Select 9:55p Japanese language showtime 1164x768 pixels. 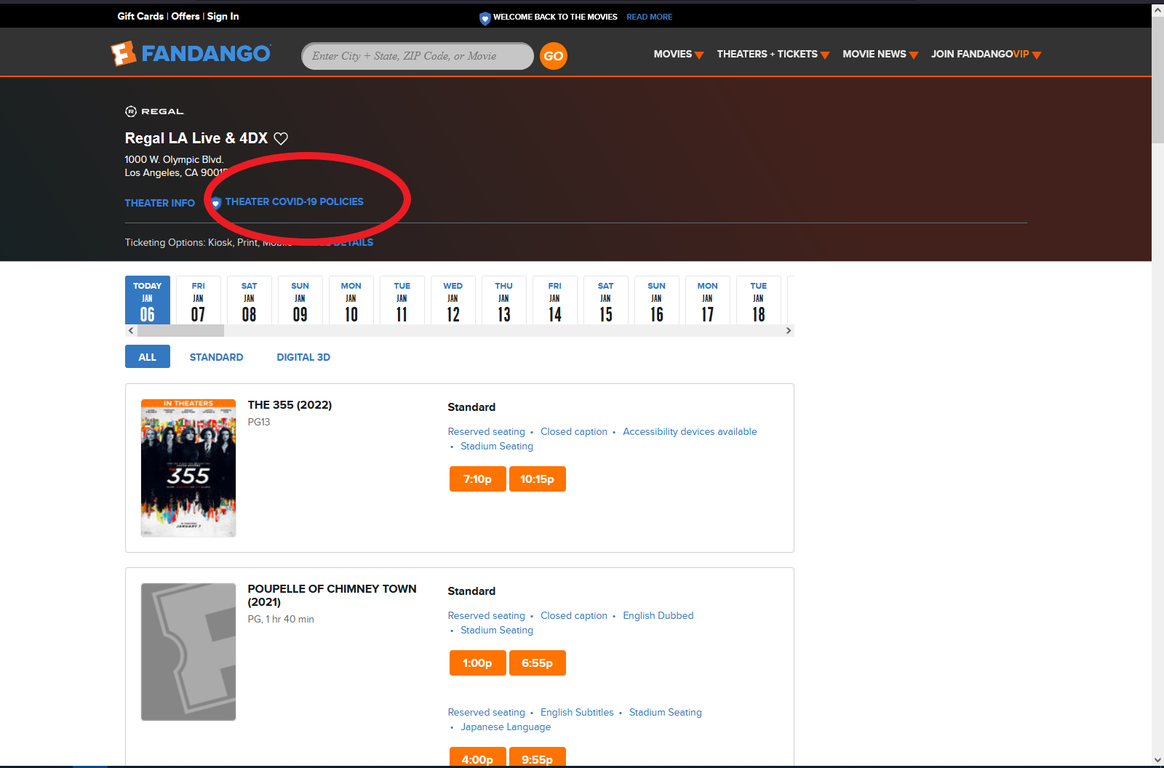click(537, 757)
